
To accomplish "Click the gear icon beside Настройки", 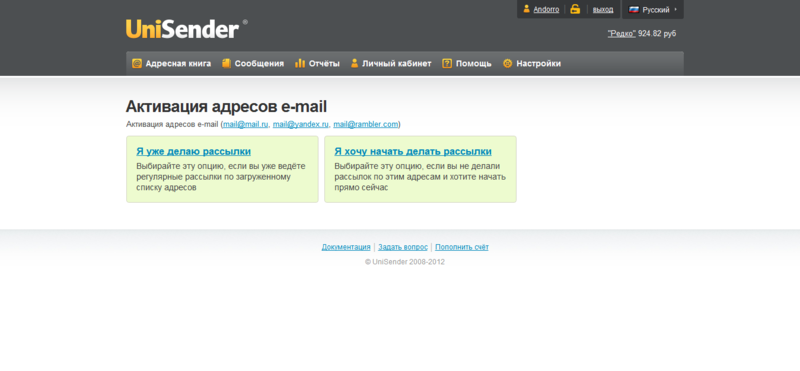I will click(x=507, y=63).
